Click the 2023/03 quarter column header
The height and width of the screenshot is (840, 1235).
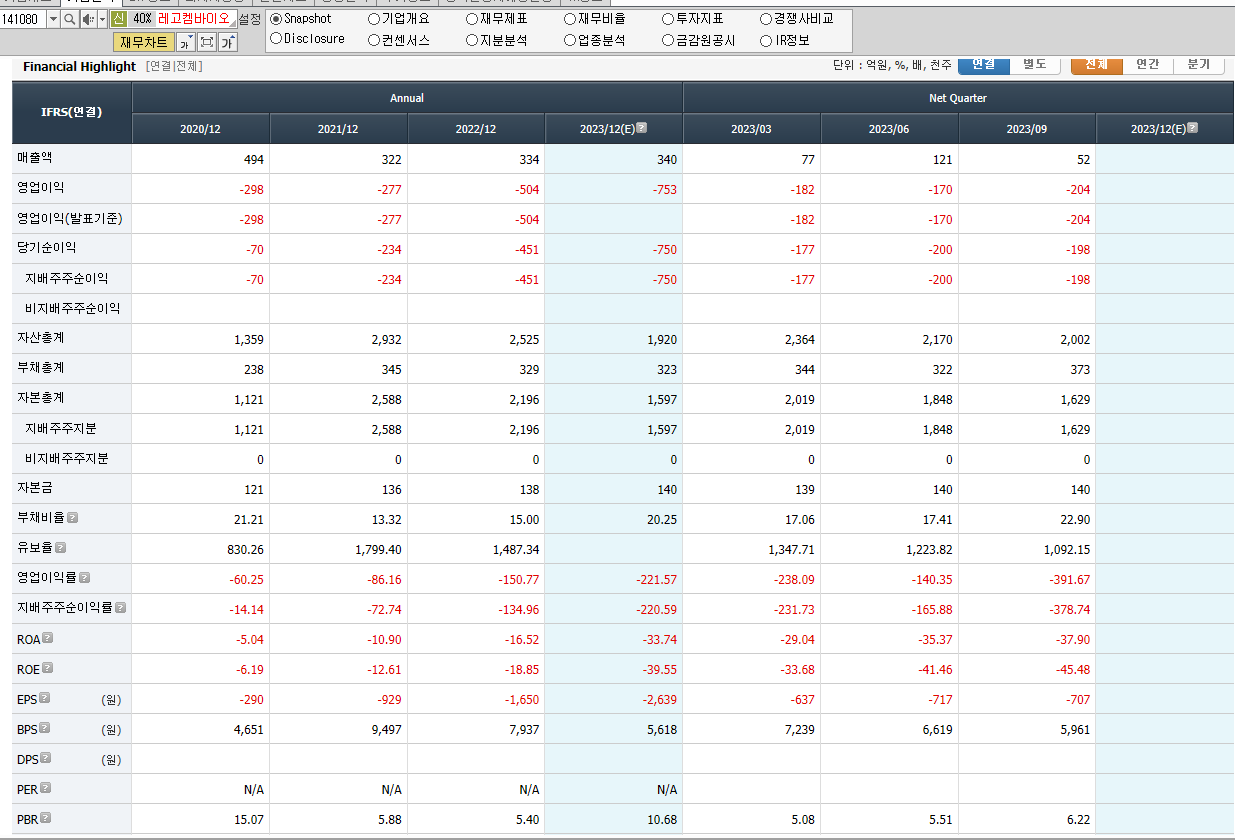752,129
